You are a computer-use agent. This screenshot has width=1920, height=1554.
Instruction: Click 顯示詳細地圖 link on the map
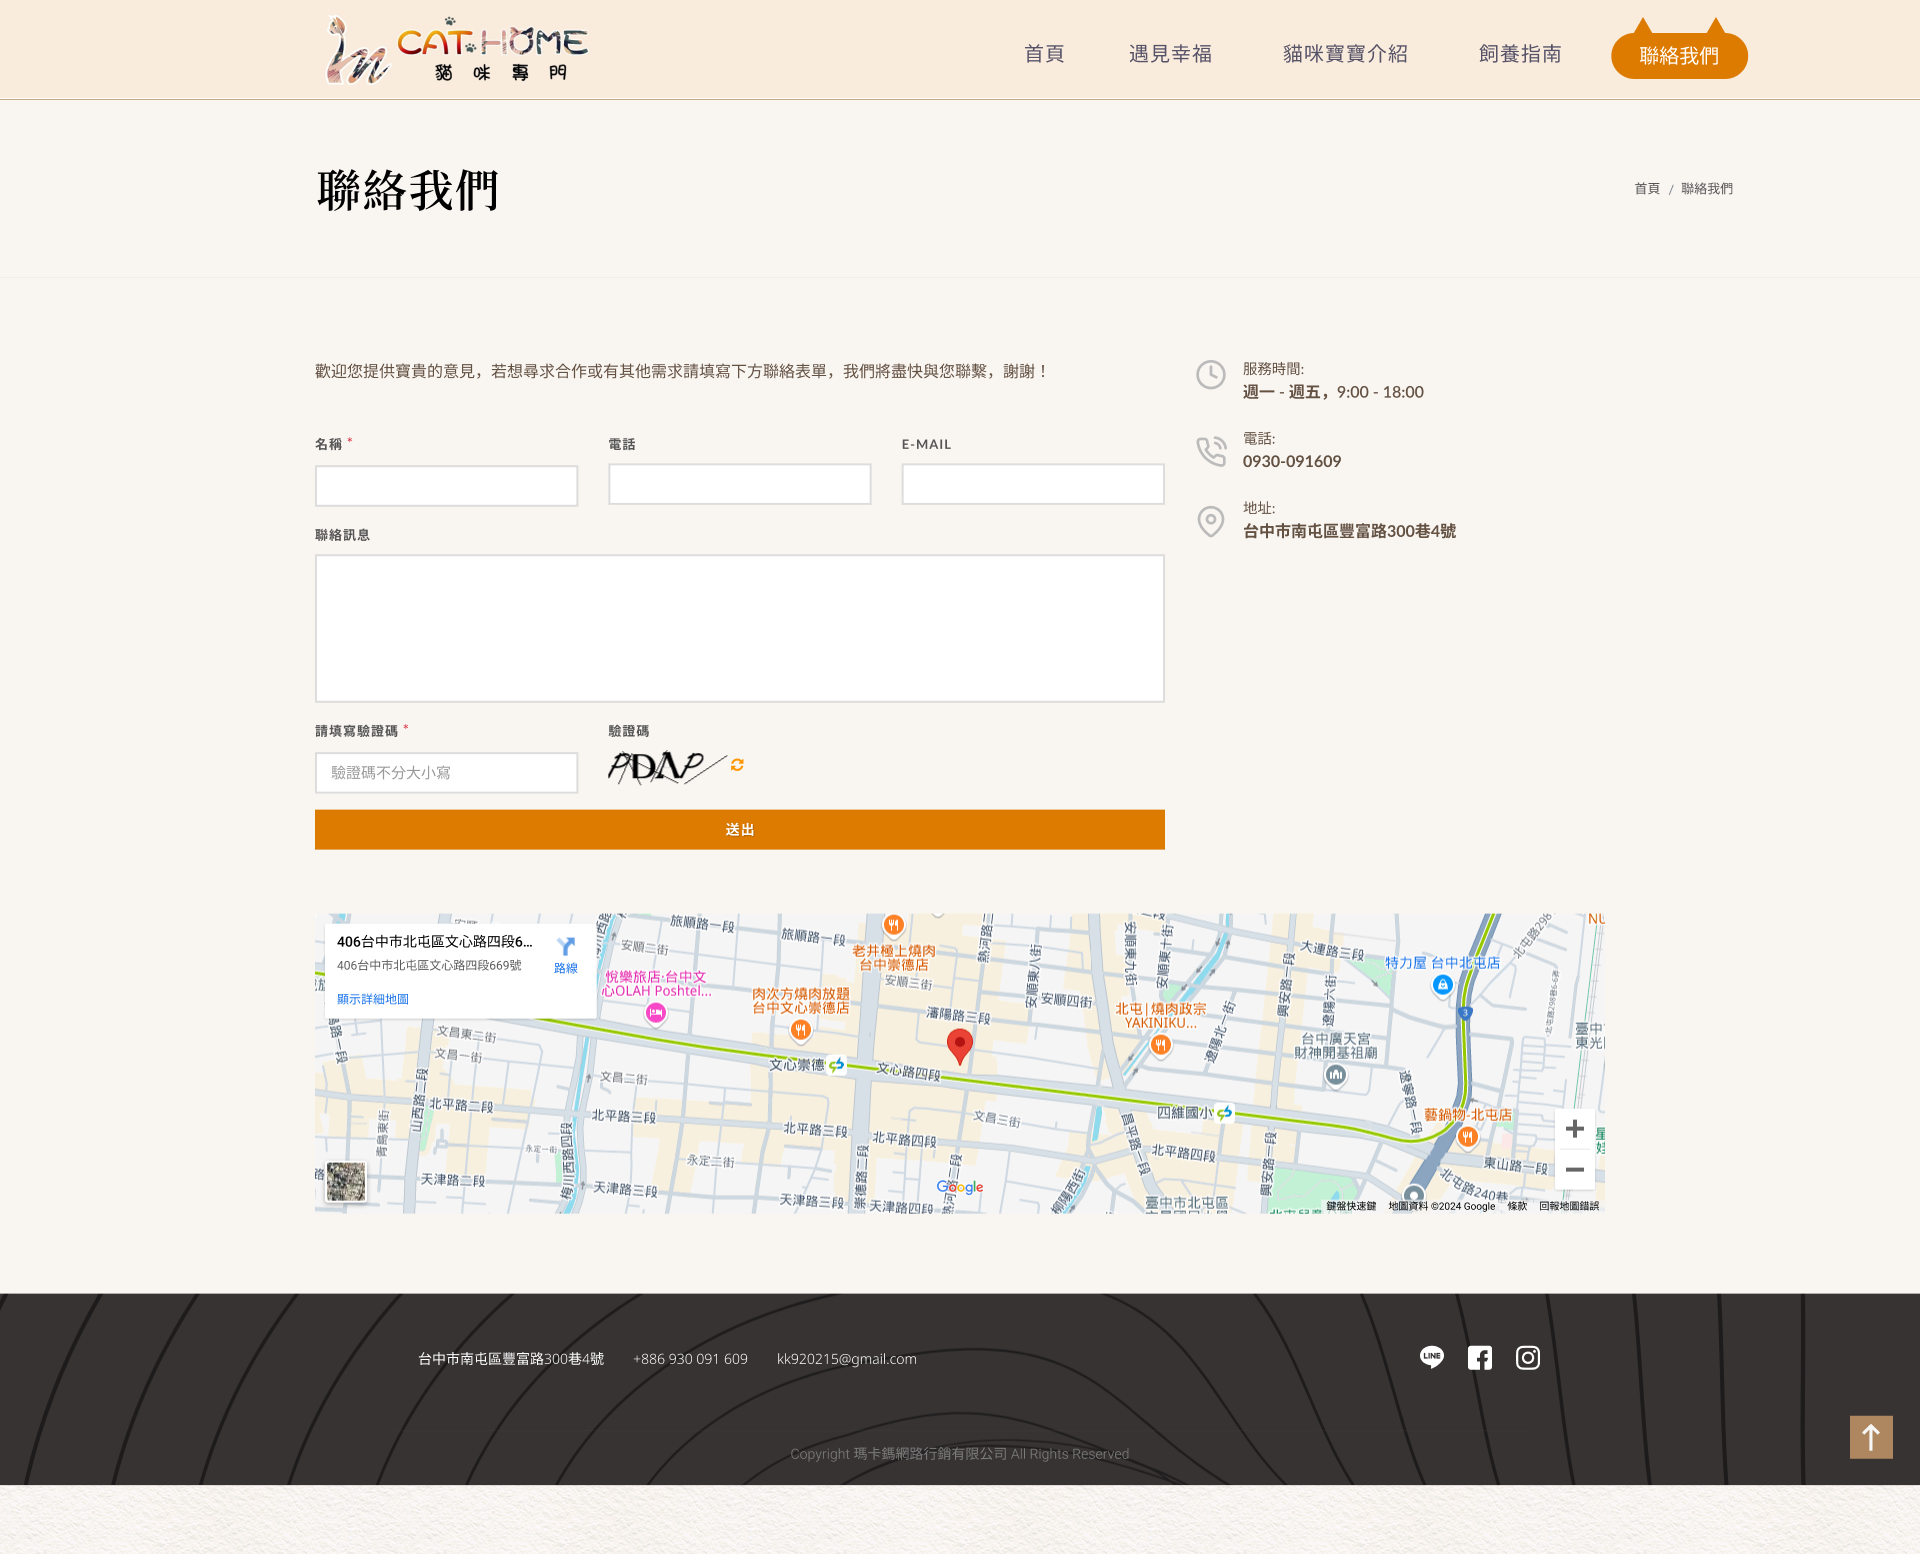coord(372,999)
